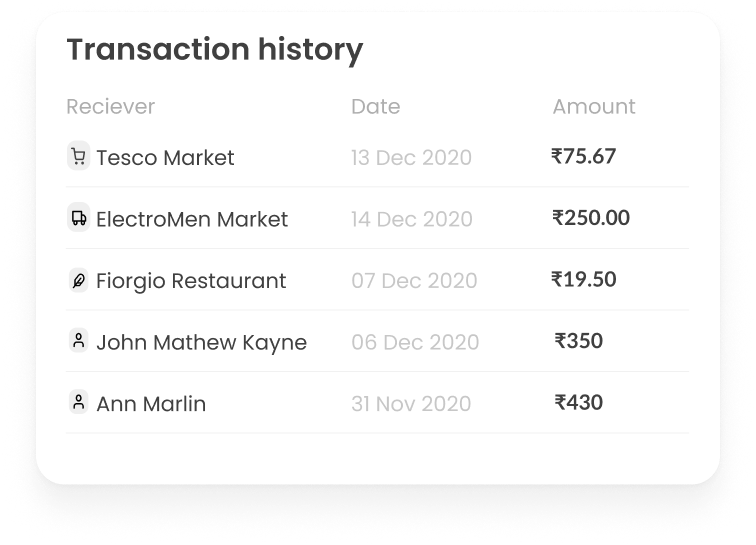Click the person icon beside John Mathew Kayne

pos(78,341)
